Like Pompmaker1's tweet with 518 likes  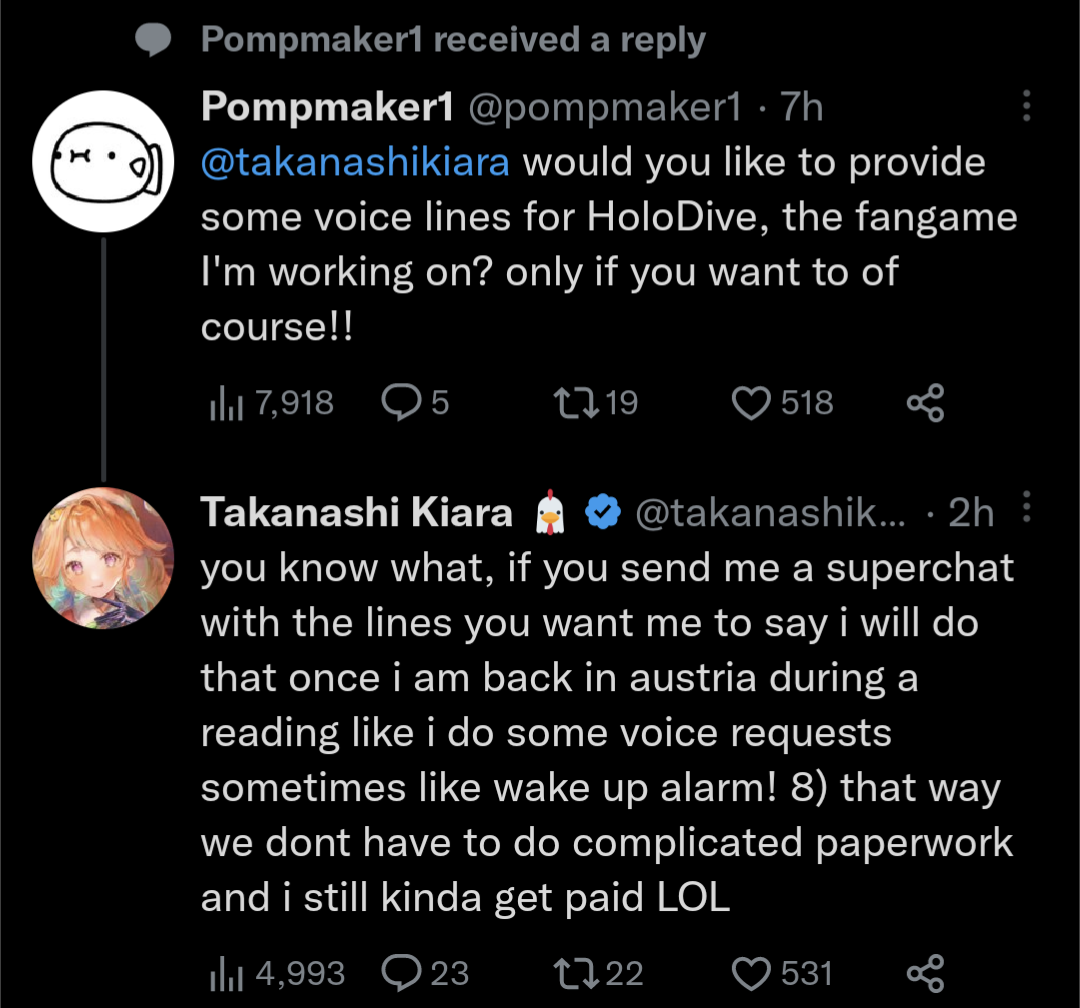tap(751, 403)
